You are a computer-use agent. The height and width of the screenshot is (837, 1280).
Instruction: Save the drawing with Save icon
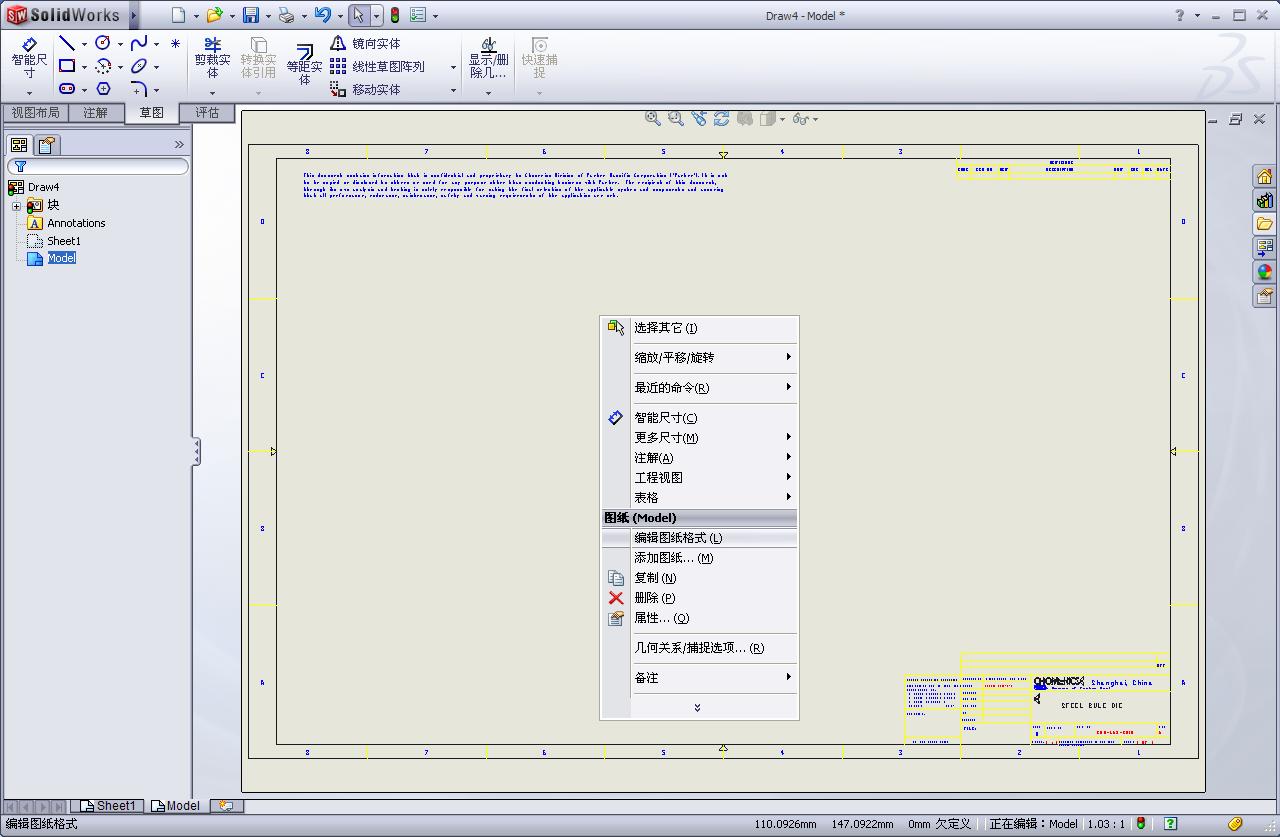coord(251,15)
